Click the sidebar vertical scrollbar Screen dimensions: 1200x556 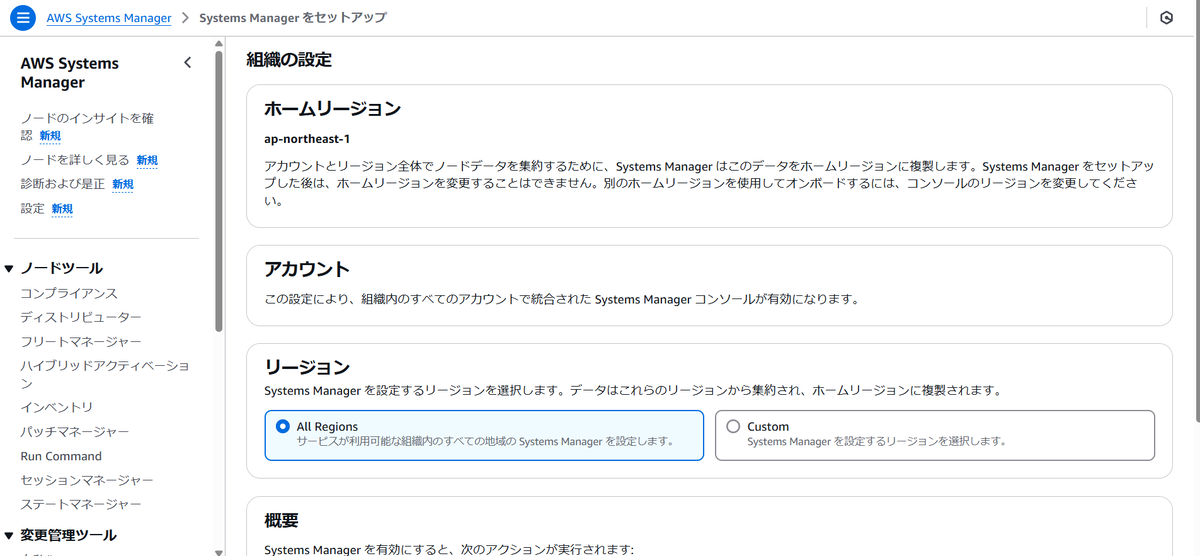point(219,190)
